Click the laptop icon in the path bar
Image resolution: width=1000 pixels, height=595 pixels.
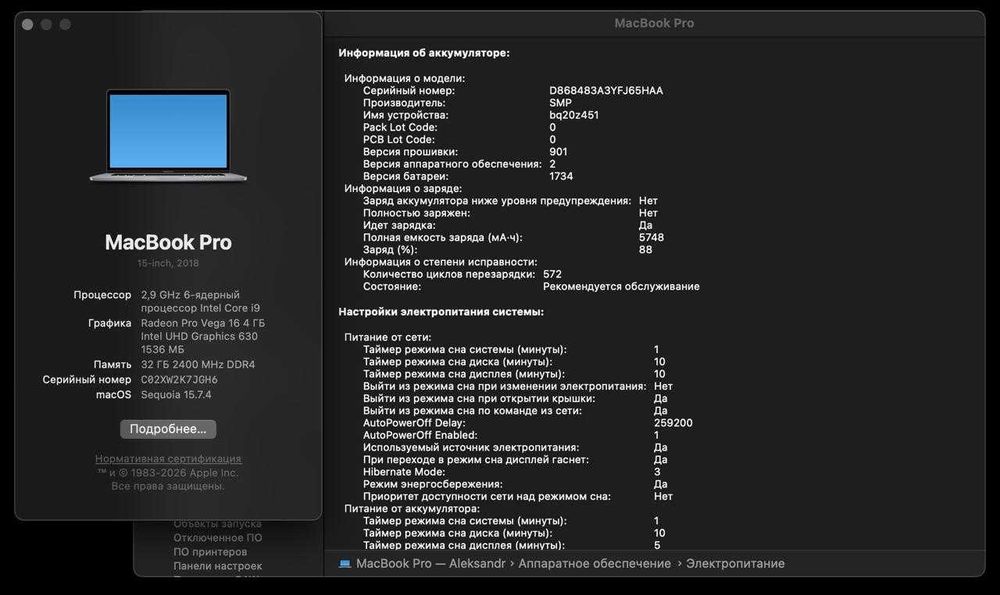[344, 564]
